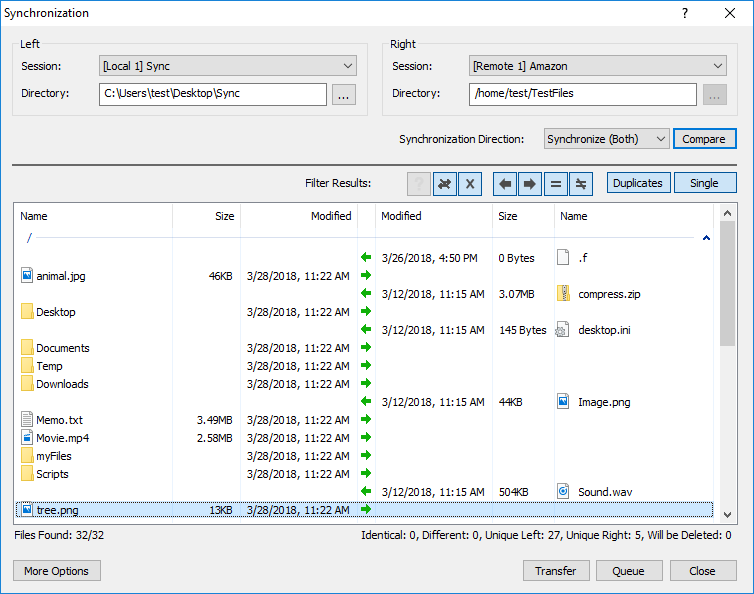Click the green left arrow for Image.png
754x594 pixels.
point(366,401)
